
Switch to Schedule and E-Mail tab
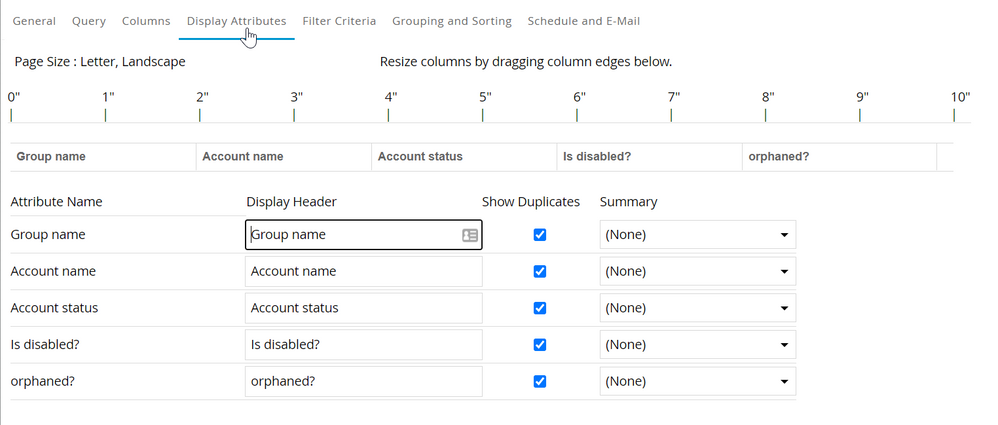[x=583, y=21]
